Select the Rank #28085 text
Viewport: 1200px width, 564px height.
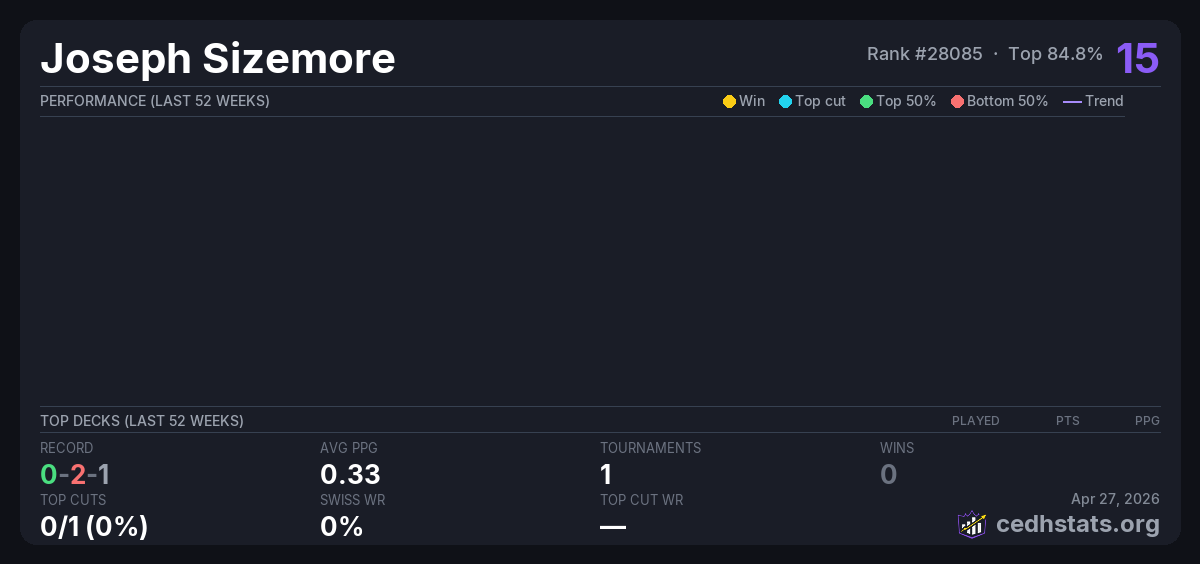click(x=924, y=54)
